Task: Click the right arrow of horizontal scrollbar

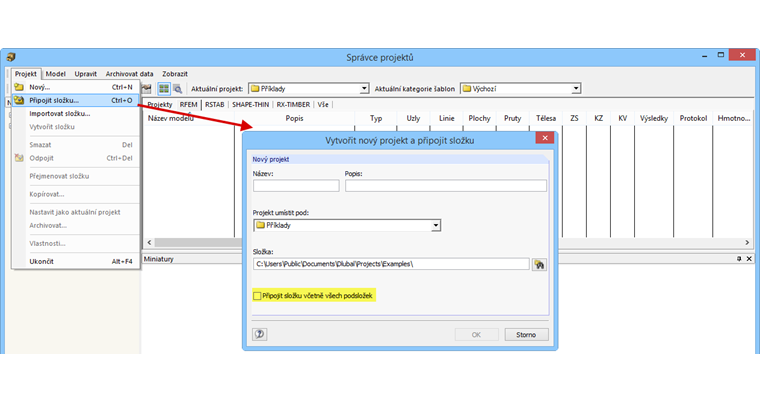Action: (x=747, y=242)
